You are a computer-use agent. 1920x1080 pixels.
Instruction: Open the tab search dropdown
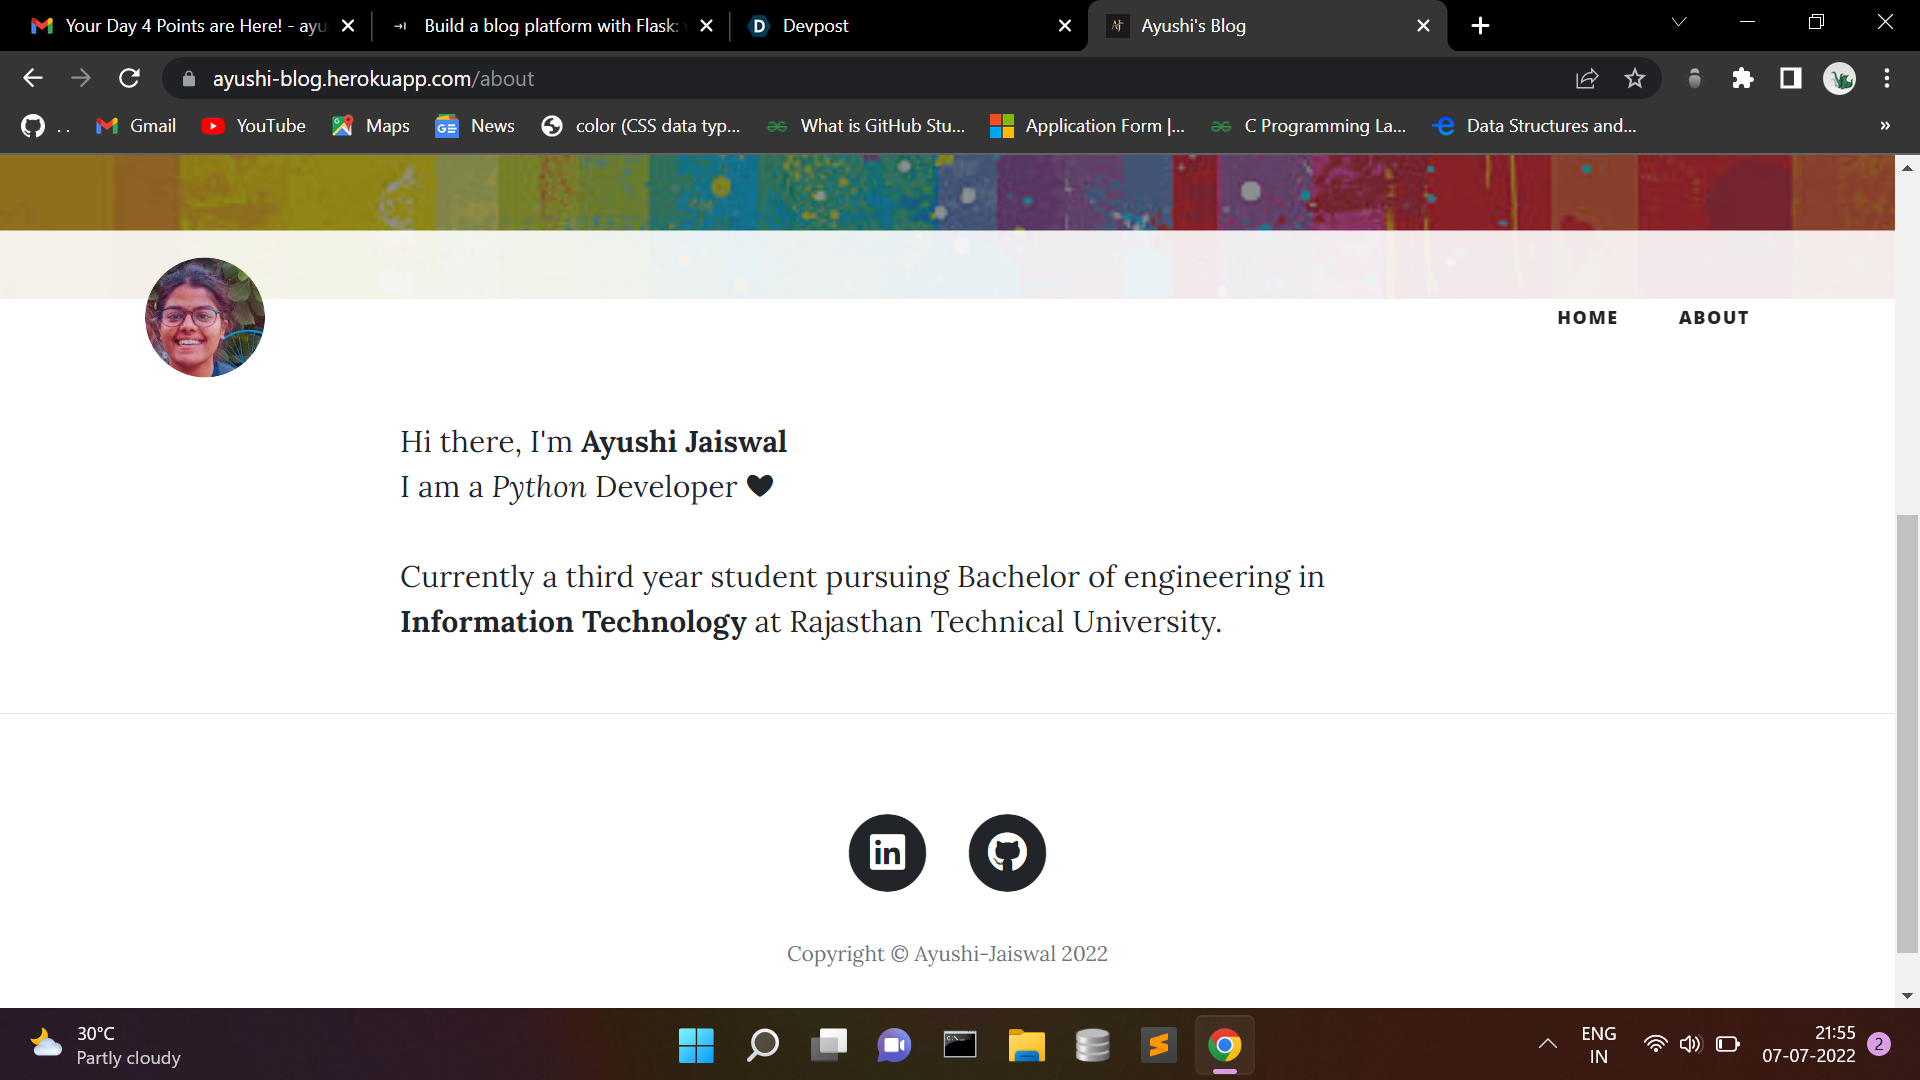tap(1679, 22)
